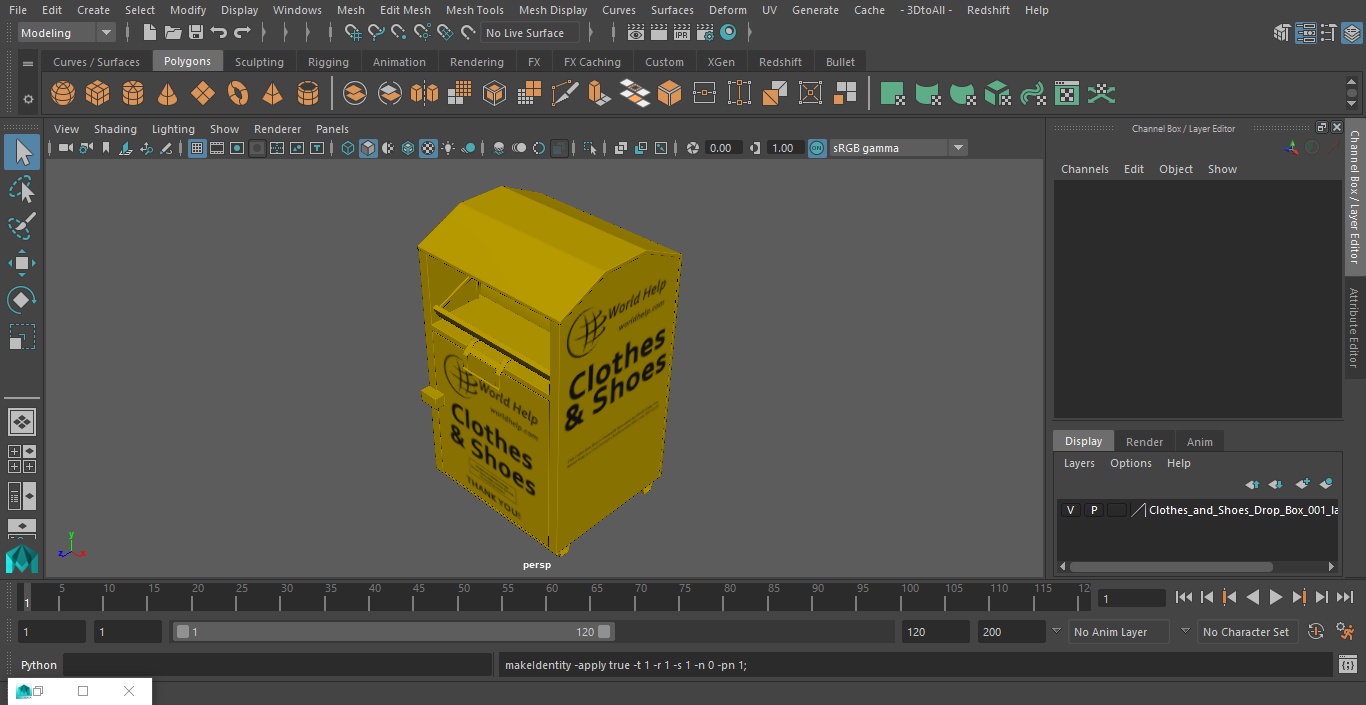Switch to the Render layer tab
This screenshot has width=1366, height=705.
pos(1144,442)
